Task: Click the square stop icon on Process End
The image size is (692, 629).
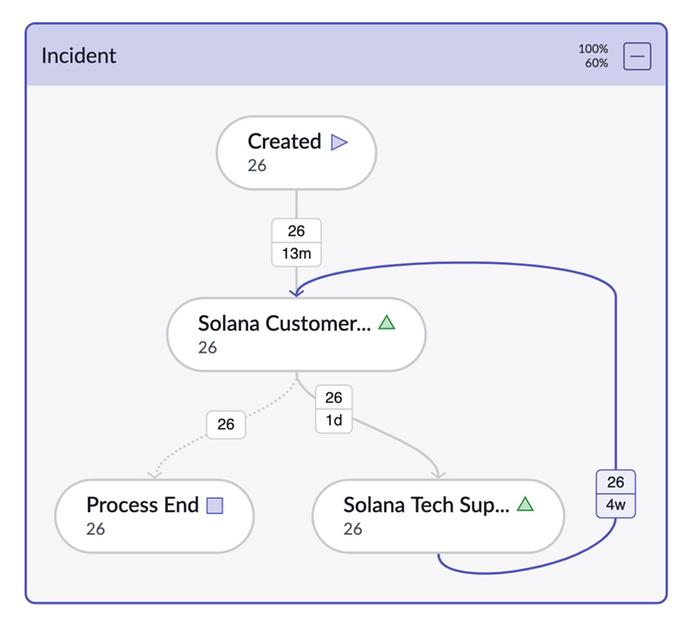Action: pos(215,505)
